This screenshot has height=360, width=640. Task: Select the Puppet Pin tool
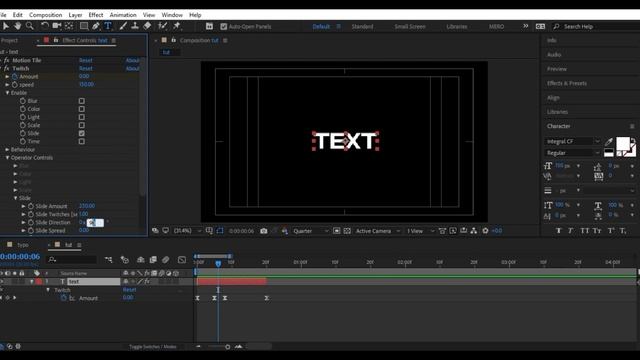click(x=177, y=26)
